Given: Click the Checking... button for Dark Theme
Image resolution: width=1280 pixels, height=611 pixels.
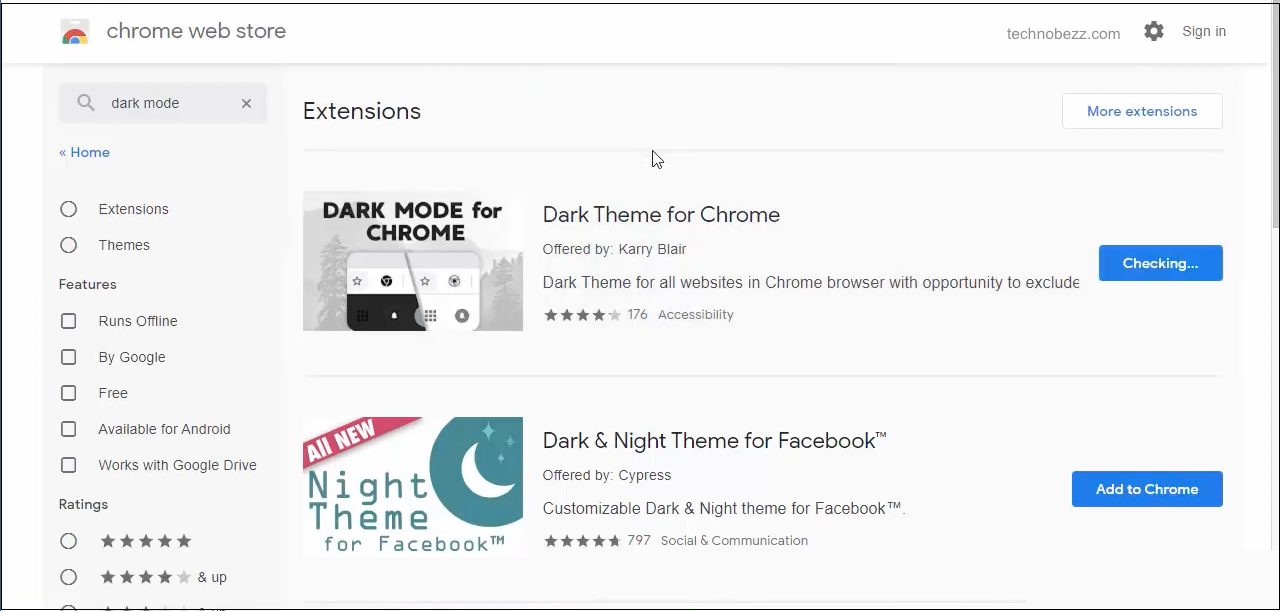Looking at the screenshot, I should click(x=1160, y=263).
